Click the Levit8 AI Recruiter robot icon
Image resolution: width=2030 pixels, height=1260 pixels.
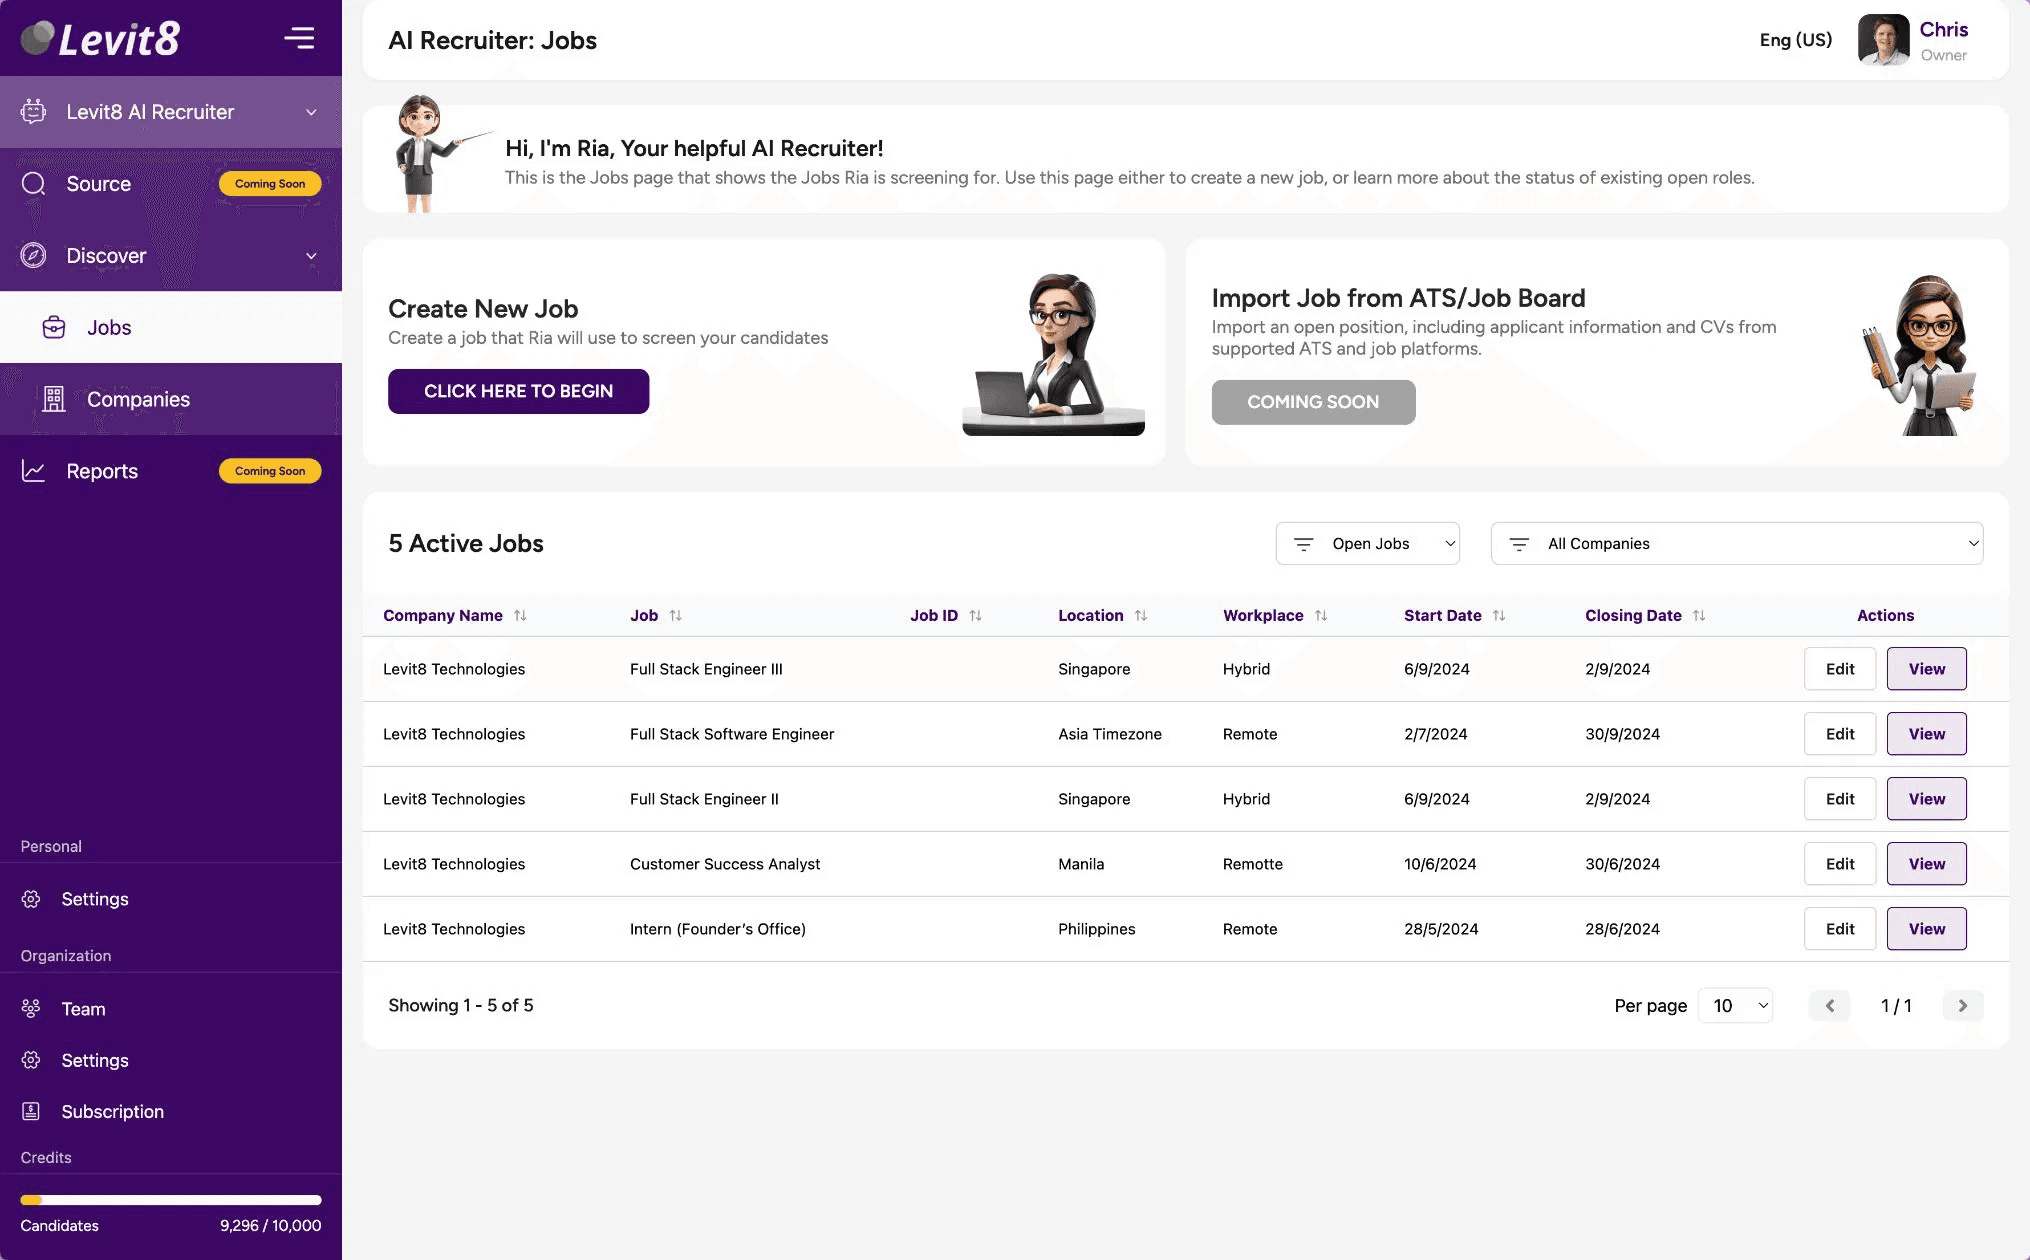coord(33,112)
